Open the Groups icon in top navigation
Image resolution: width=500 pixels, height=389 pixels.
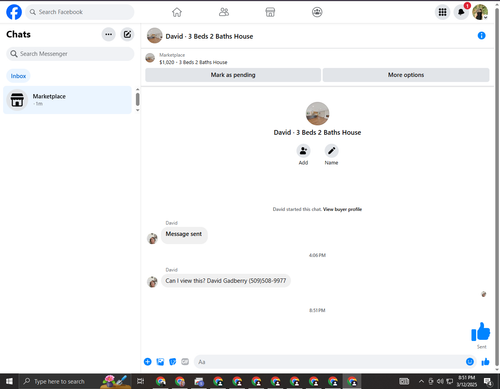(x=317, y=12)
